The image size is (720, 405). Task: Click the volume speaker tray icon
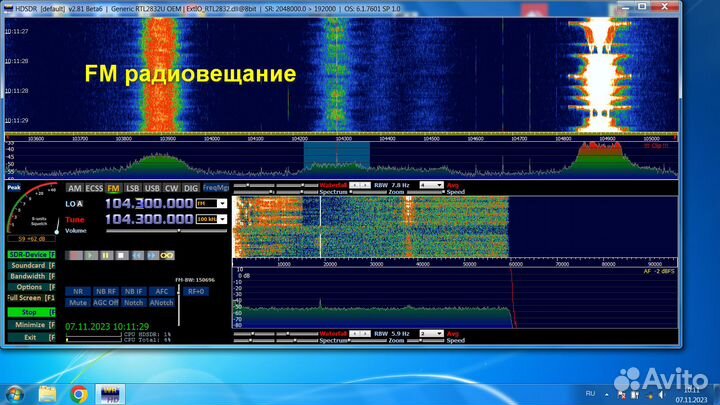(661, 395)
